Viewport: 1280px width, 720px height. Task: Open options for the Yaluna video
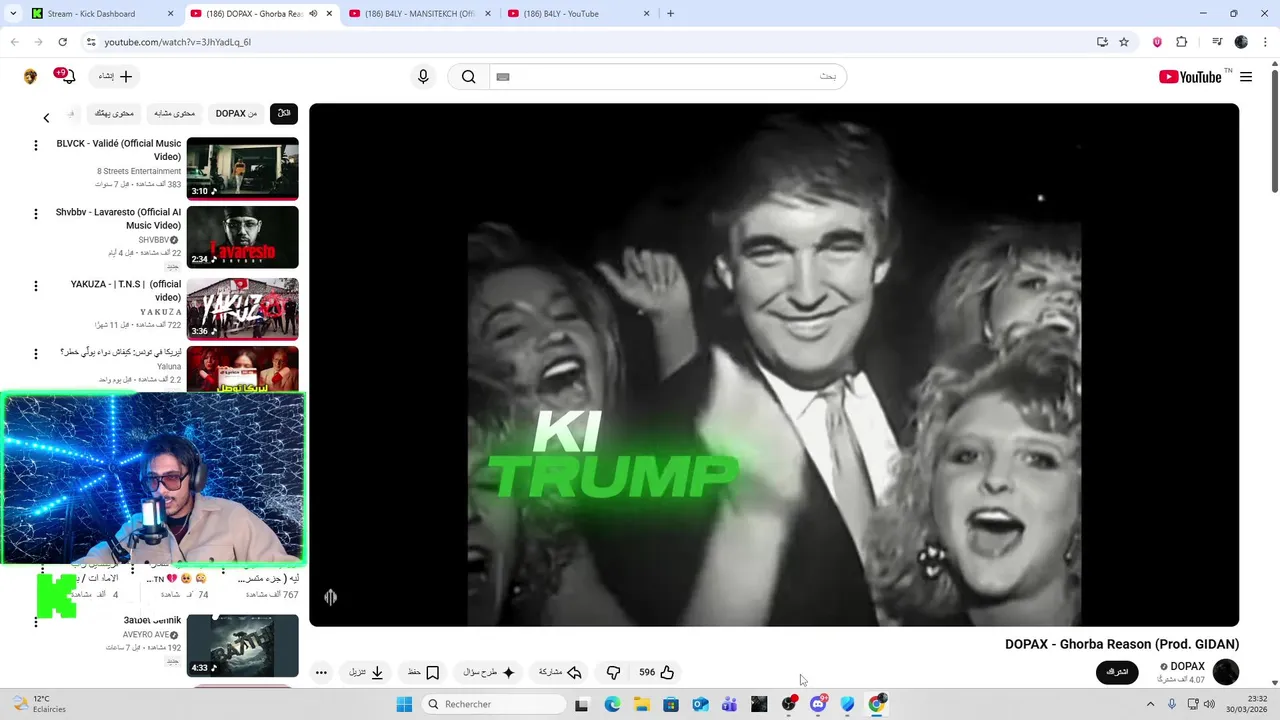point(36,354)
